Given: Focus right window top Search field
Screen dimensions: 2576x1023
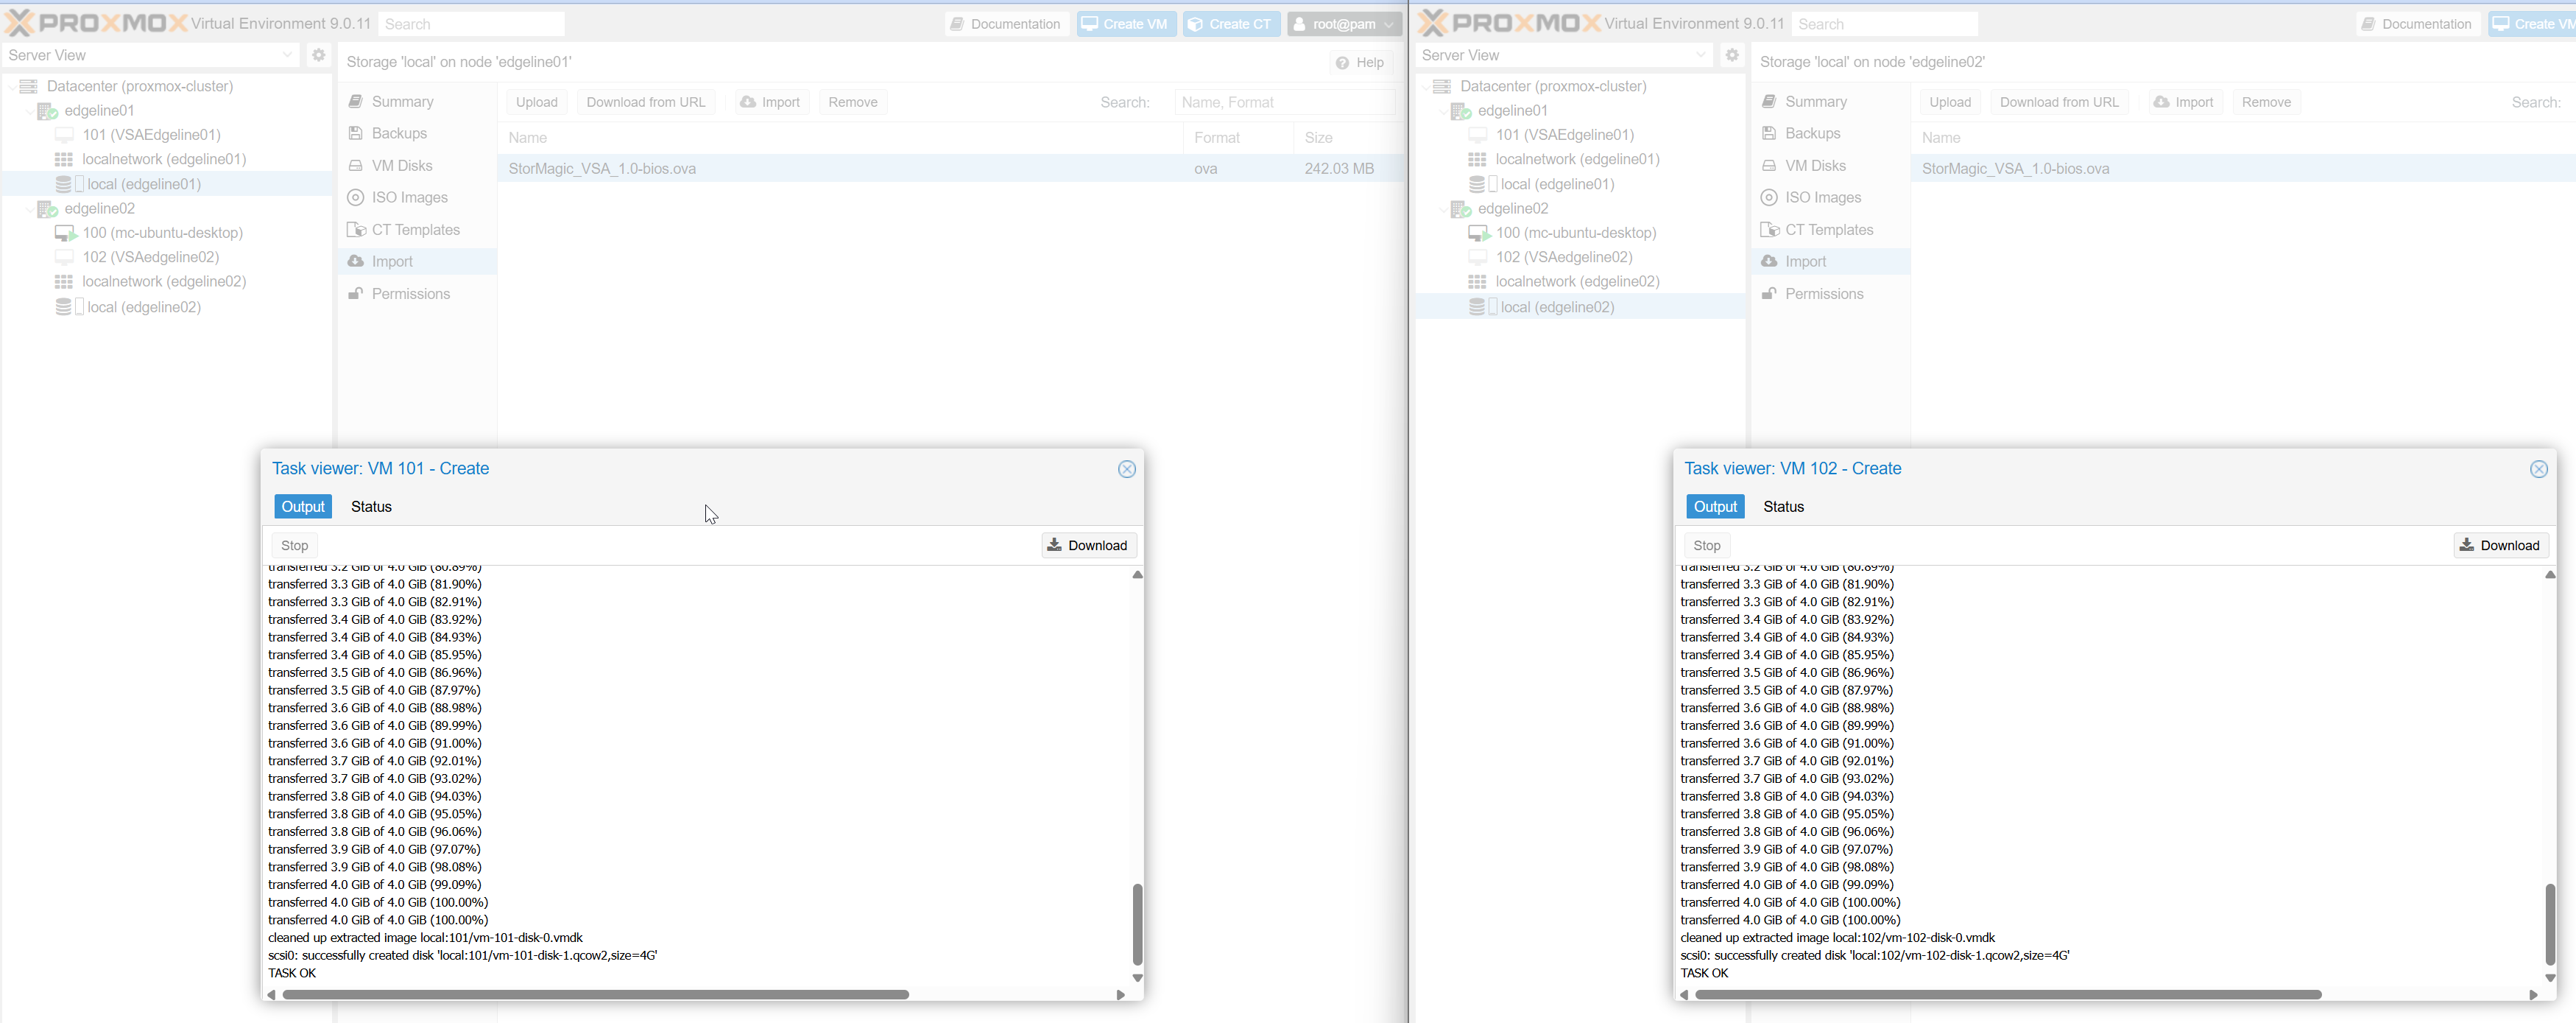Looking at the screenshot, I should tap(1884, 24).
